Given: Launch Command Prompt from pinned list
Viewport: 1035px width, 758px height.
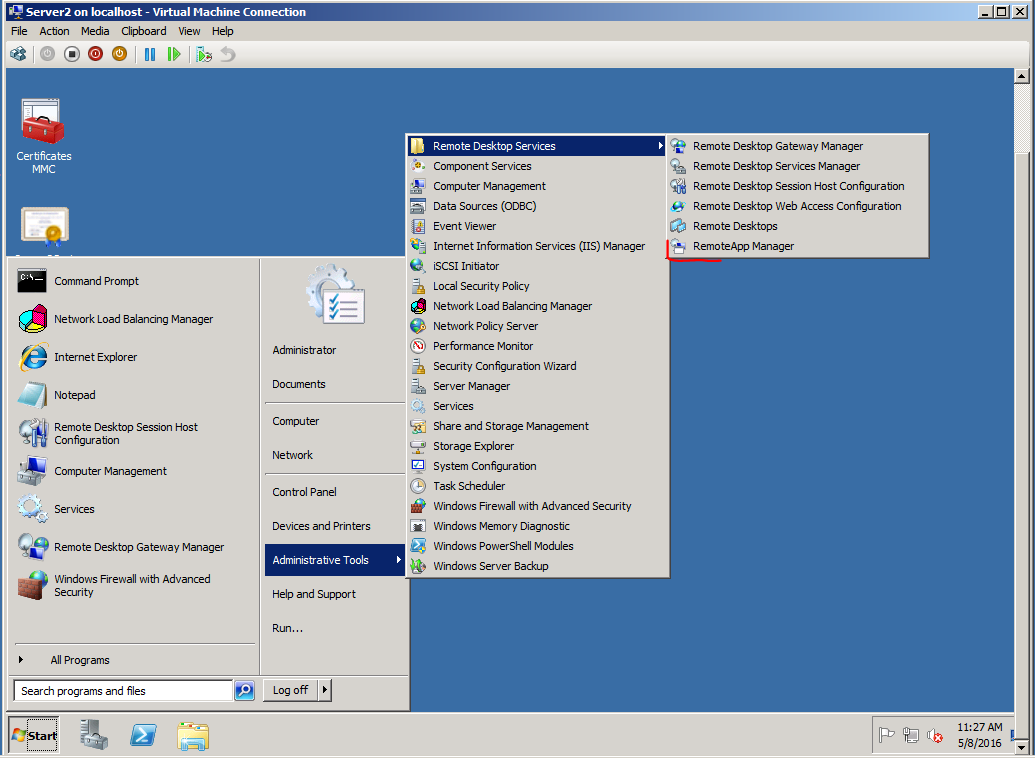Looking at the screenshot, I should pyautogui.click(x=135, y=281).
